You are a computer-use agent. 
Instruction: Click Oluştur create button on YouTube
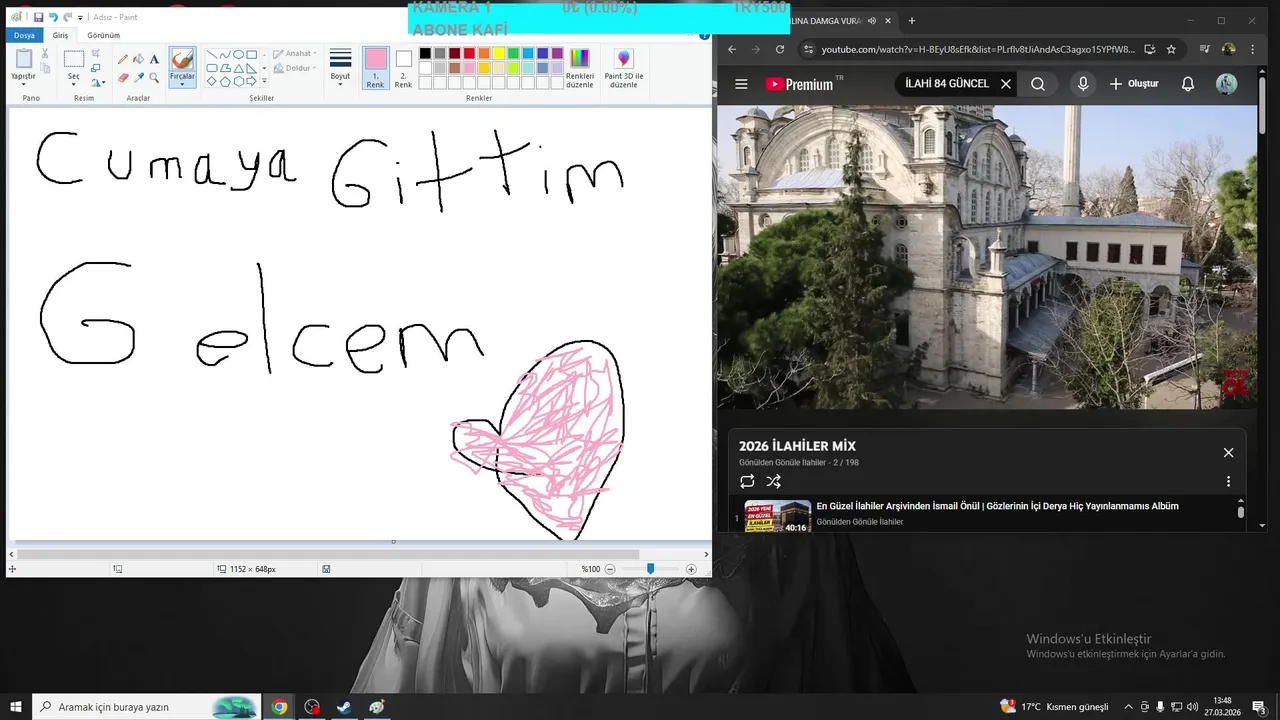click(1134, 84)
